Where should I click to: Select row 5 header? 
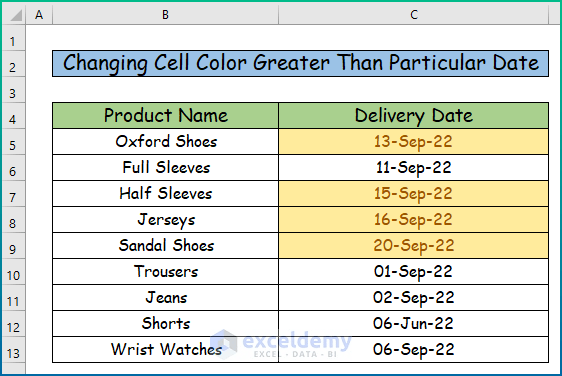point(14,142)
